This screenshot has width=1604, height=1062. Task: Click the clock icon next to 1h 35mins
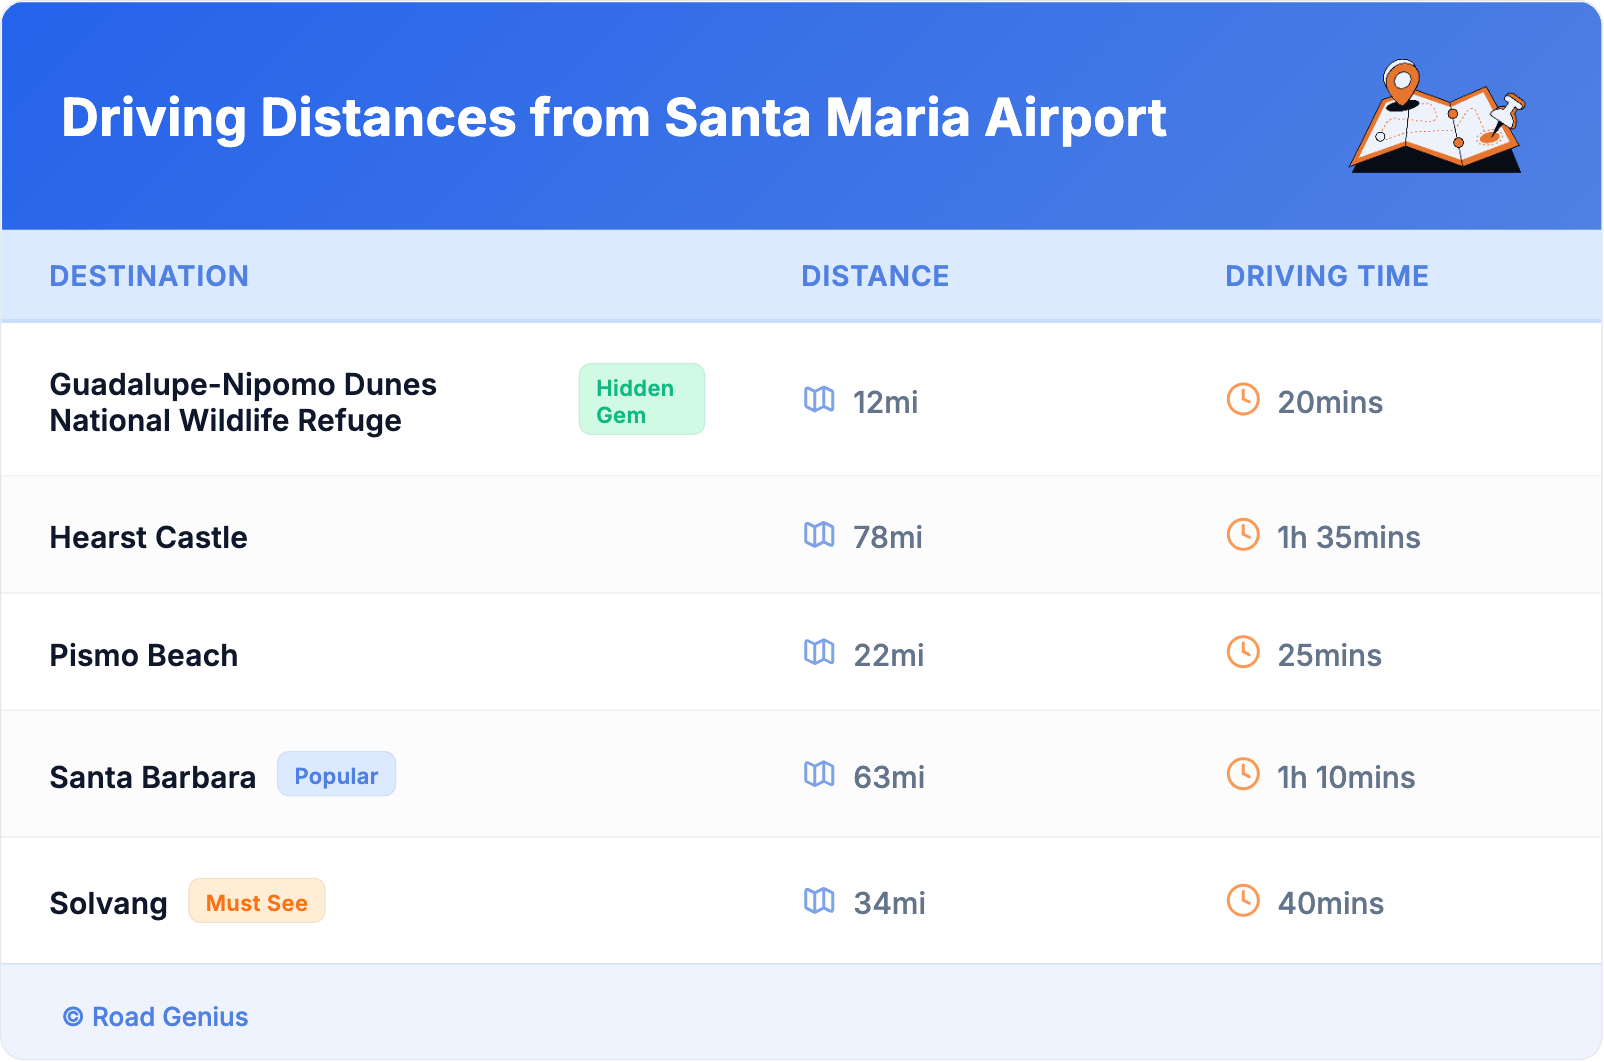pyautogui.click(x=1243, y=535)
